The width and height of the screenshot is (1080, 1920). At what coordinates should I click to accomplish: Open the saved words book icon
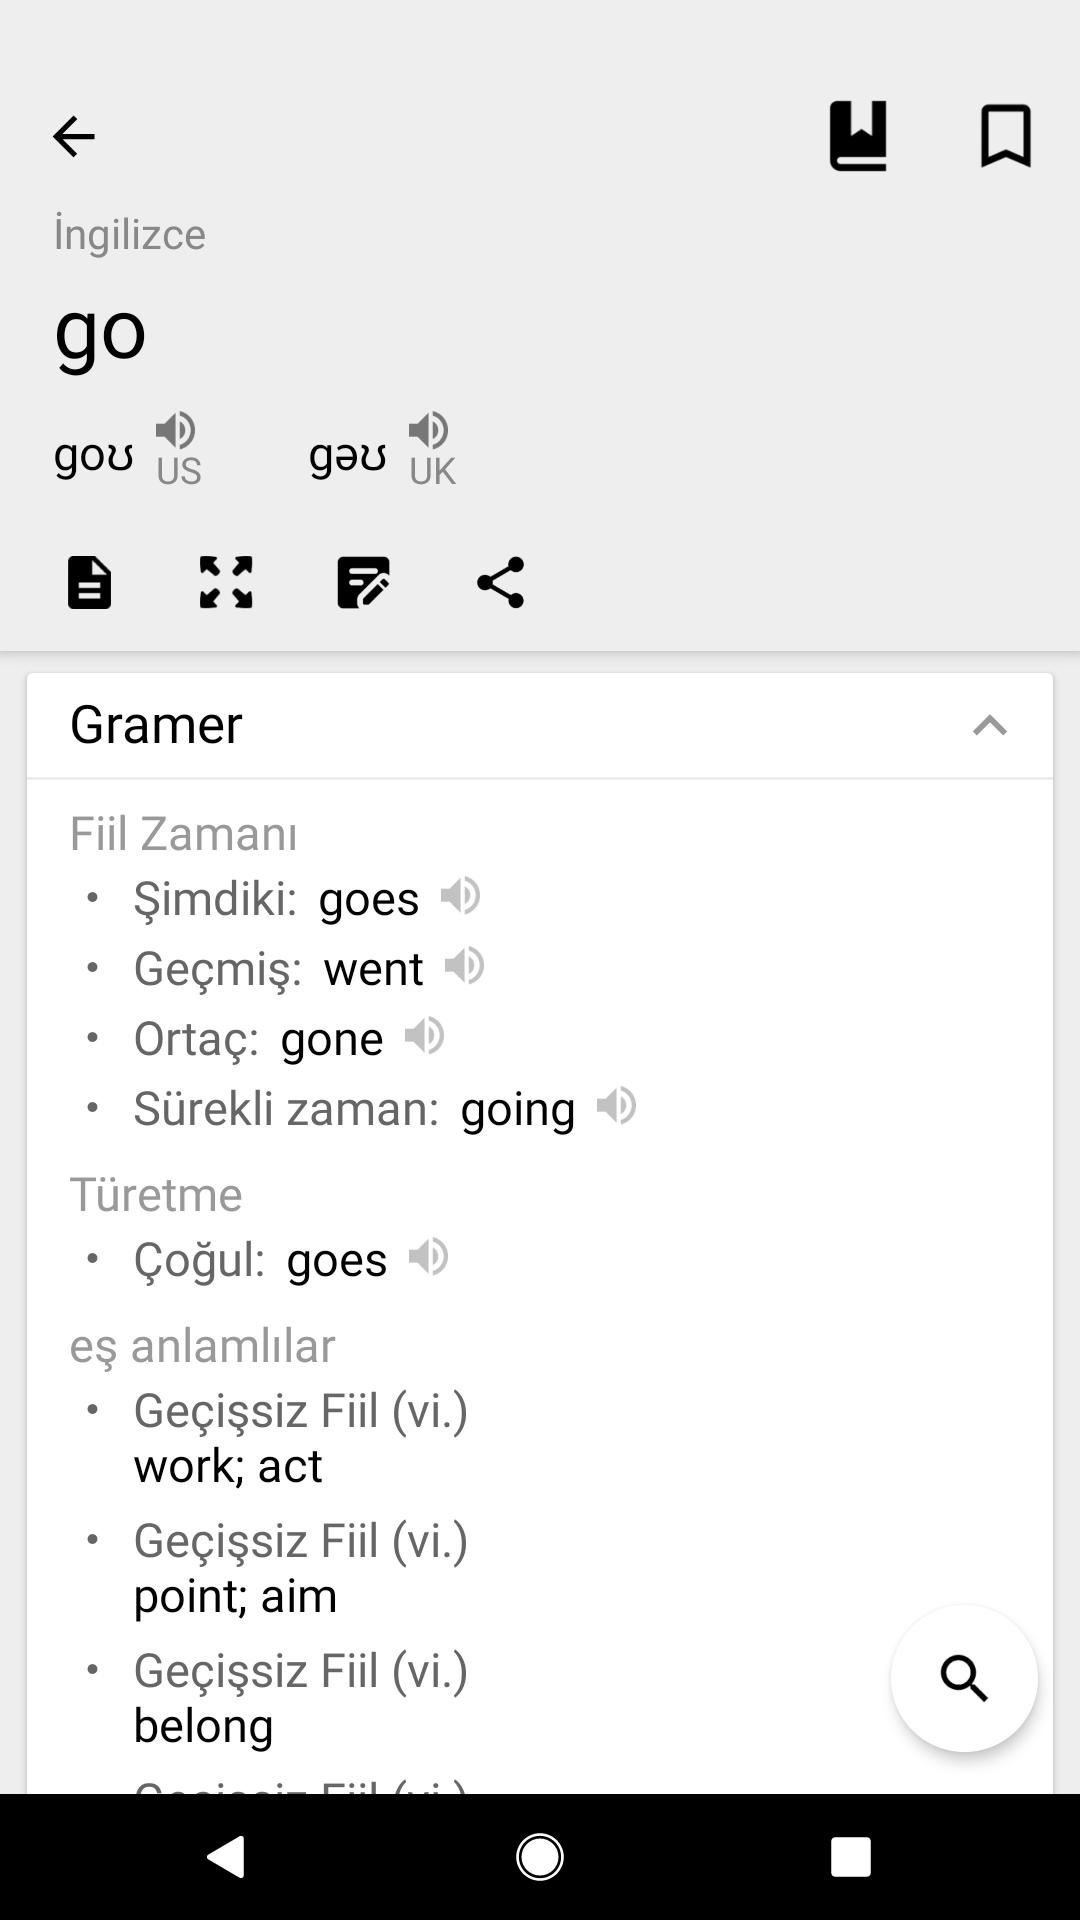858,136
